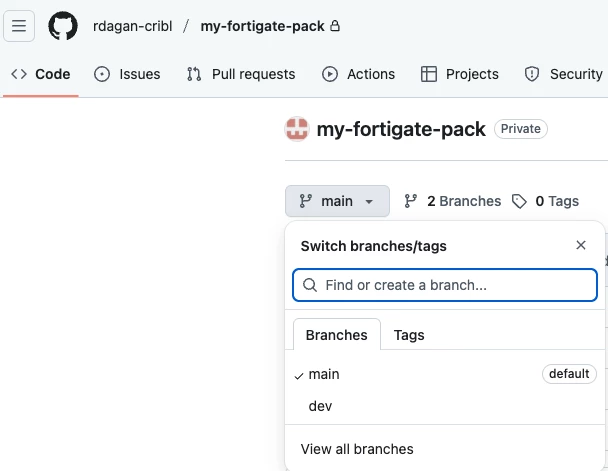
Task: Switch to the Security tab
Action: click(563, 74)
